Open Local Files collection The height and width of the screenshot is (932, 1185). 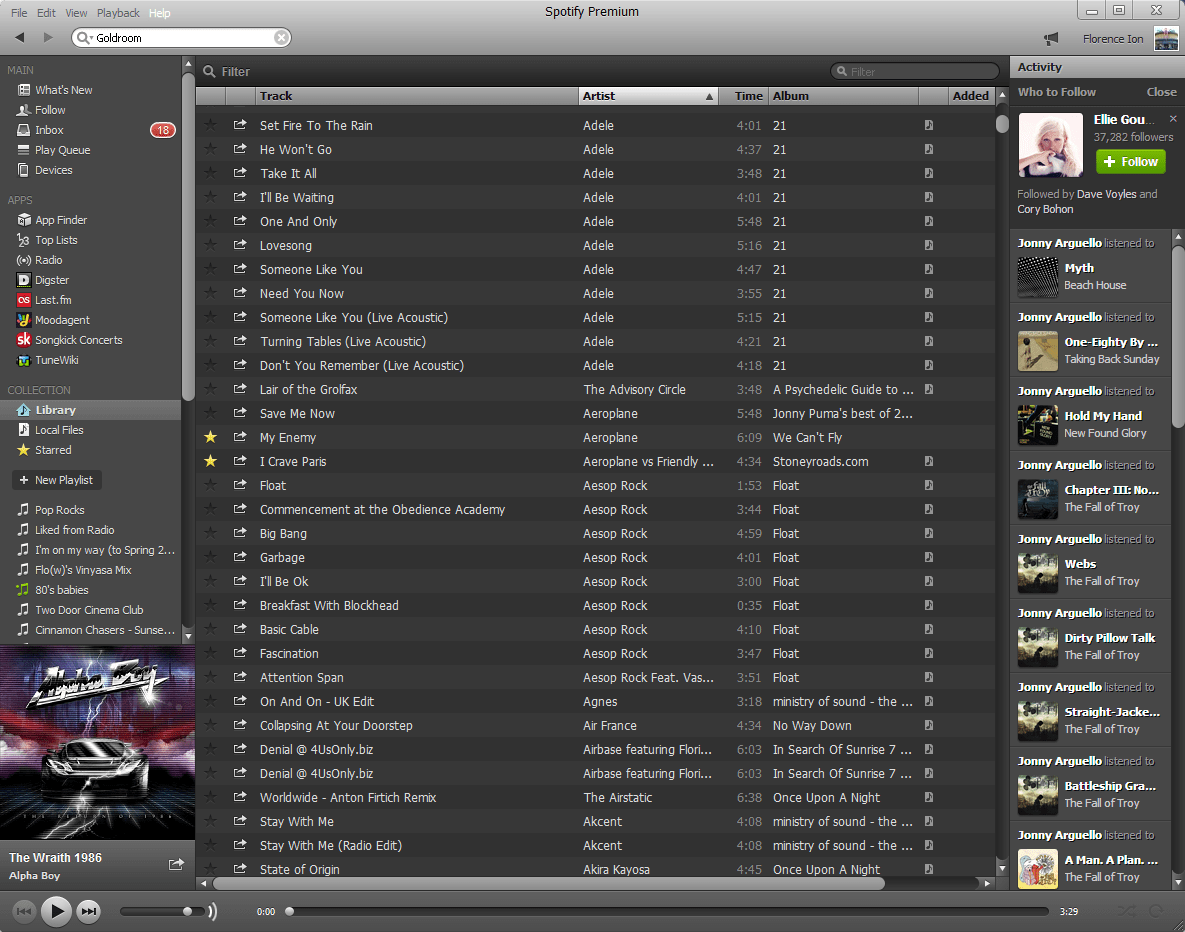point(59,430)
